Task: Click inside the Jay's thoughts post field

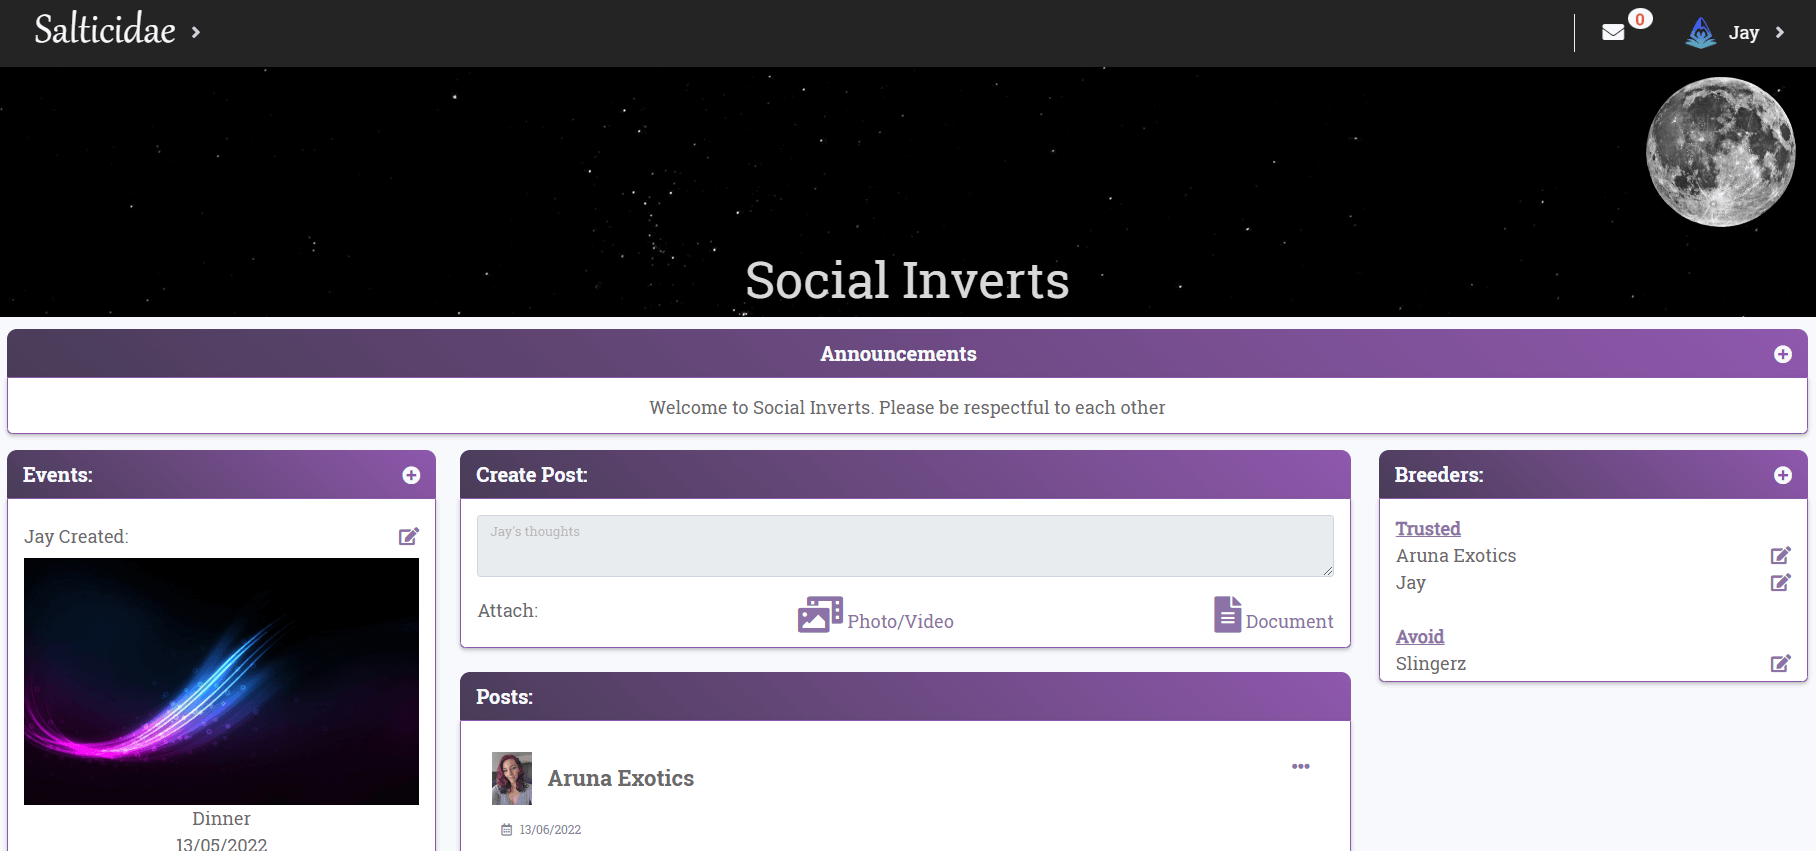Action: 905,545
